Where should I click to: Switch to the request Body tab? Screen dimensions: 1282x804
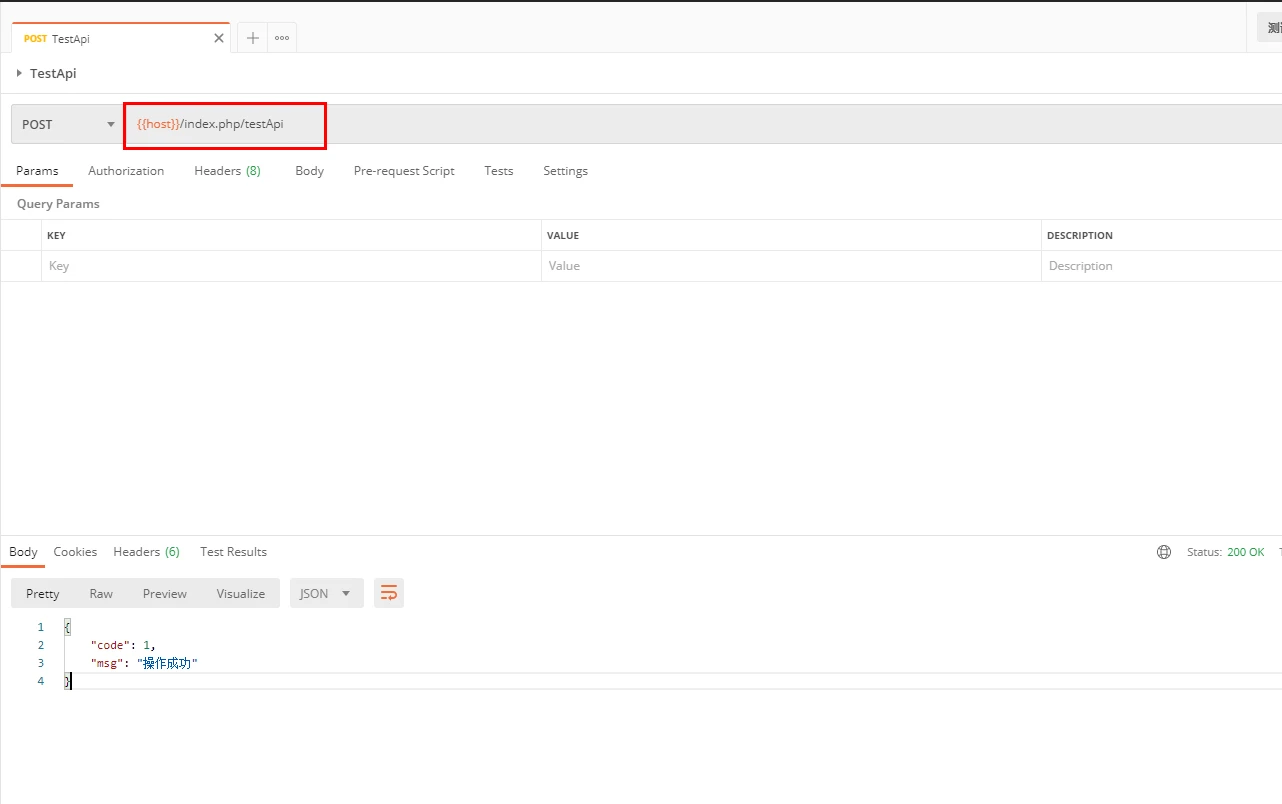(309, 171)
